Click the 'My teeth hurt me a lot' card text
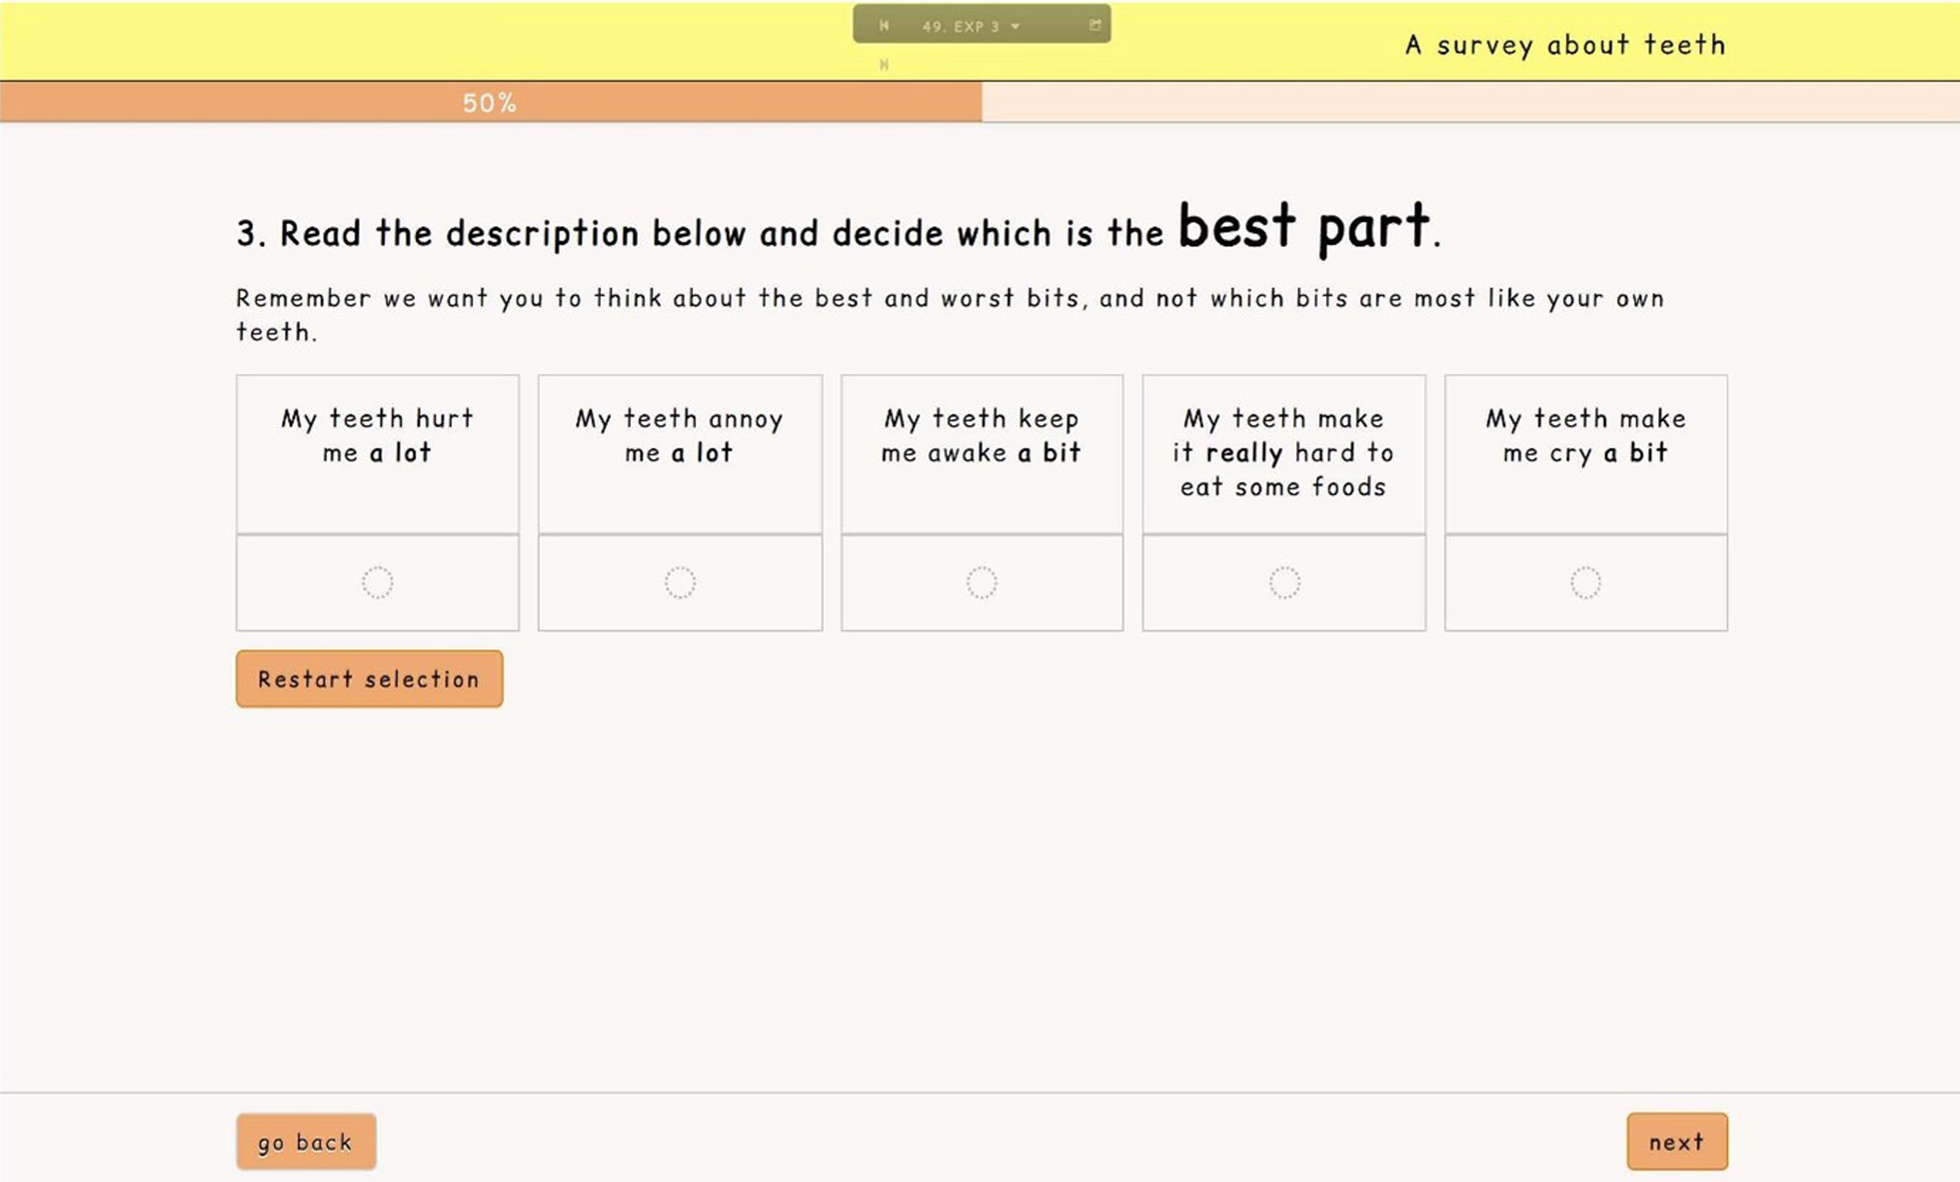1960x1182 pixels. coord(377,435)
